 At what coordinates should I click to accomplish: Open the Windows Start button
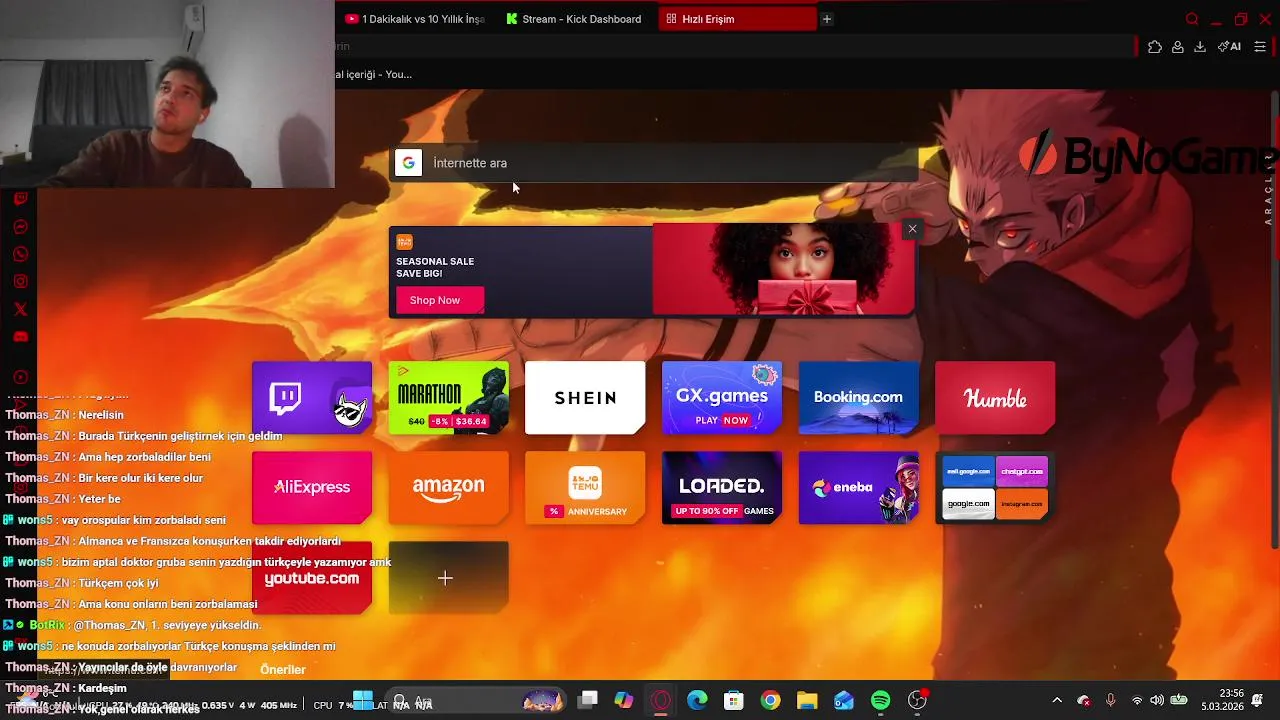(x=363, y=700)
